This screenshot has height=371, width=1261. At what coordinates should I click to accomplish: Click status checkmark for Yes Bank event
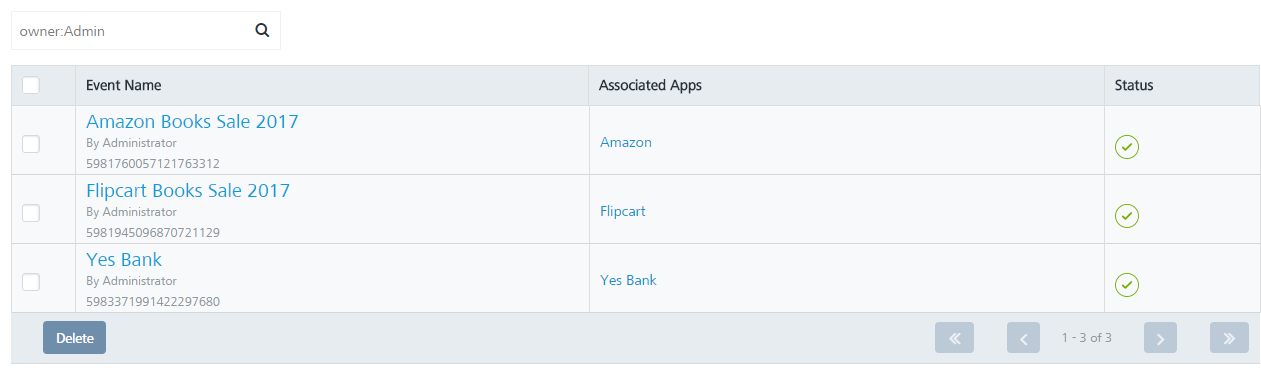pyautogui.click(x=1127, y=285)
